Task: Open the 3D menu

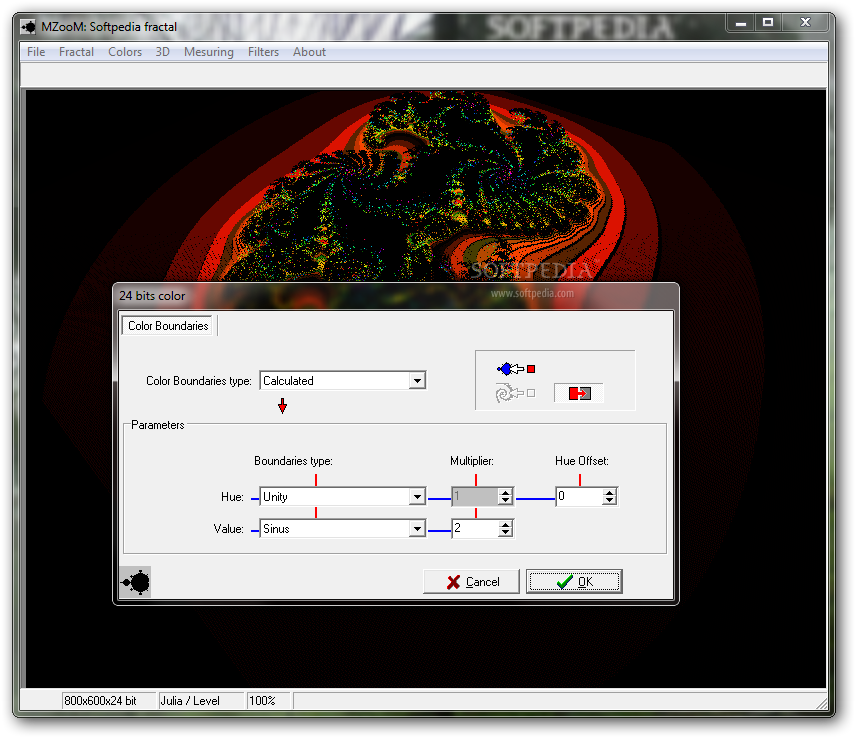Action: [163, 52]
